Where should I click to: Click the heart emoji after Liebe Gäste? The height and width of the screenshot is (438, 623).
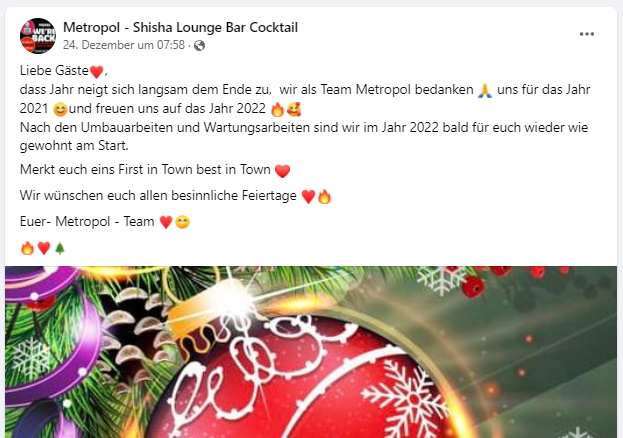click(x=97, y=72)
